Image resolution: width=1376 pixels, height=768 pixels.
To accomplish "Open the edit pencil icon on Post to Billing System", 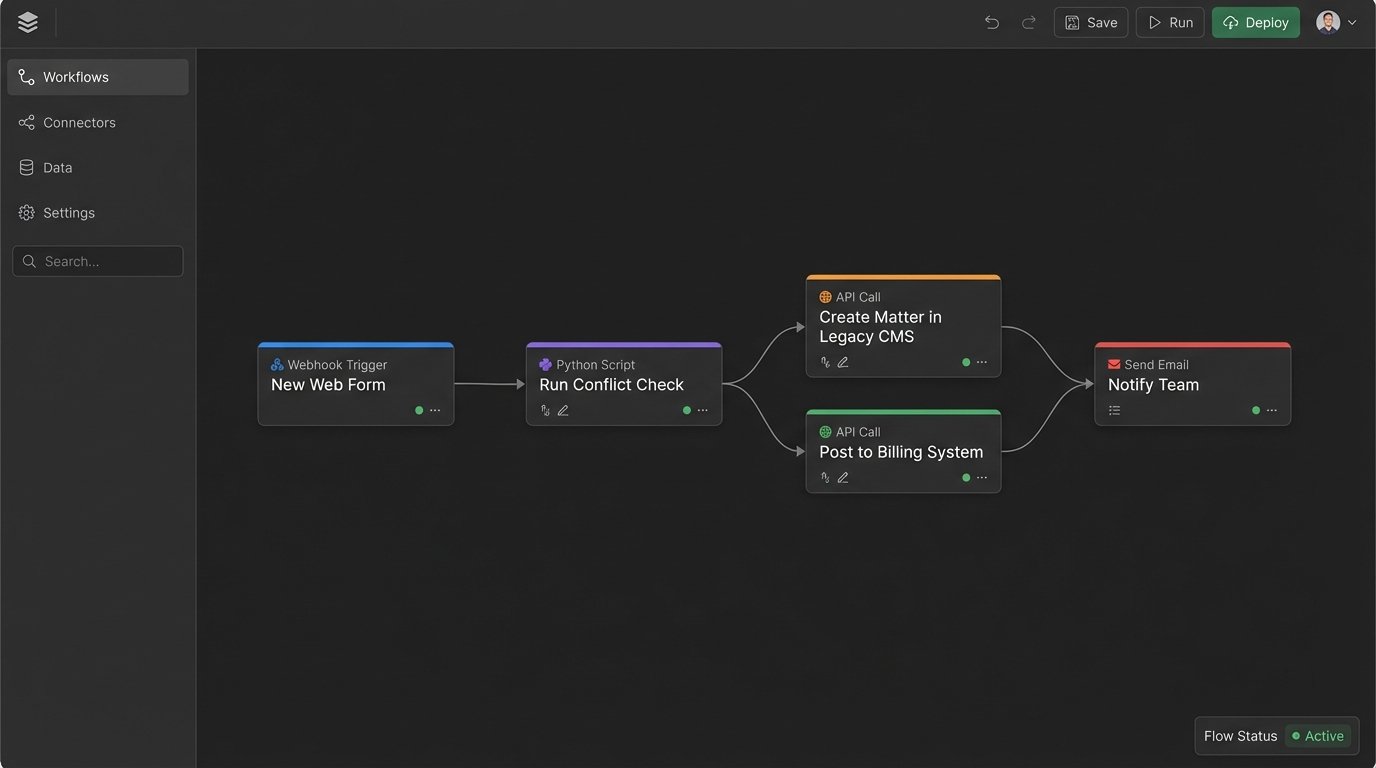I will pos(843,477).
